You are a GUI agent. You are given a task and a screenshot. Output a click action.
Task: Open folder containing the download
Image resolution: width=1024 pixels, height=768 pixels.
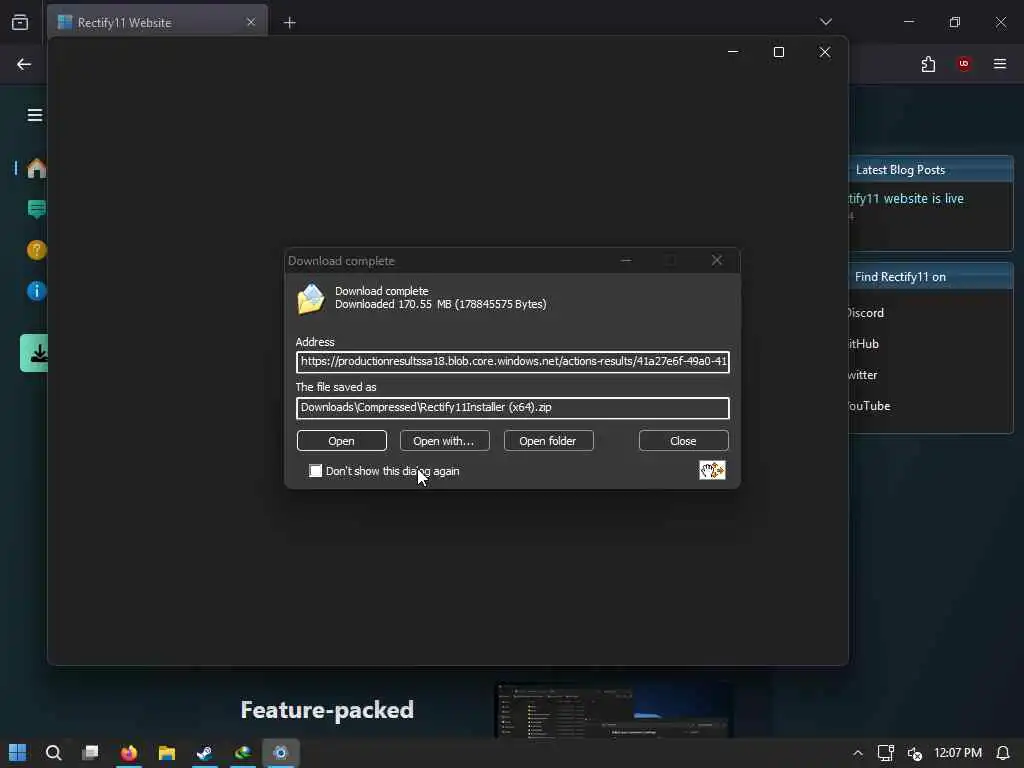(548, 441)
